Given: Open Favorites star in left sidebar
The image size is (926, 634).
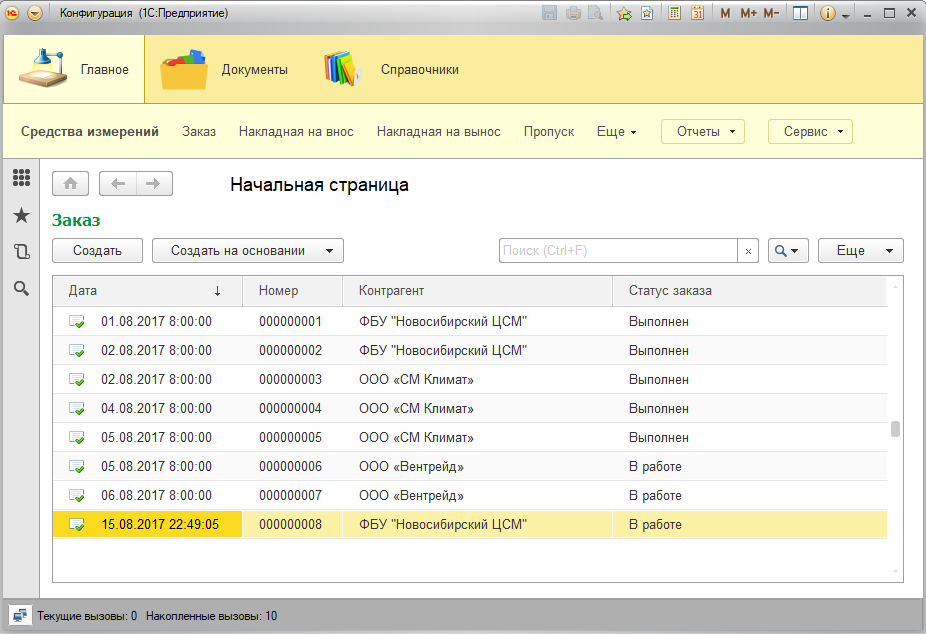Looking at the screenshot, I should click(x=21, y=215).
